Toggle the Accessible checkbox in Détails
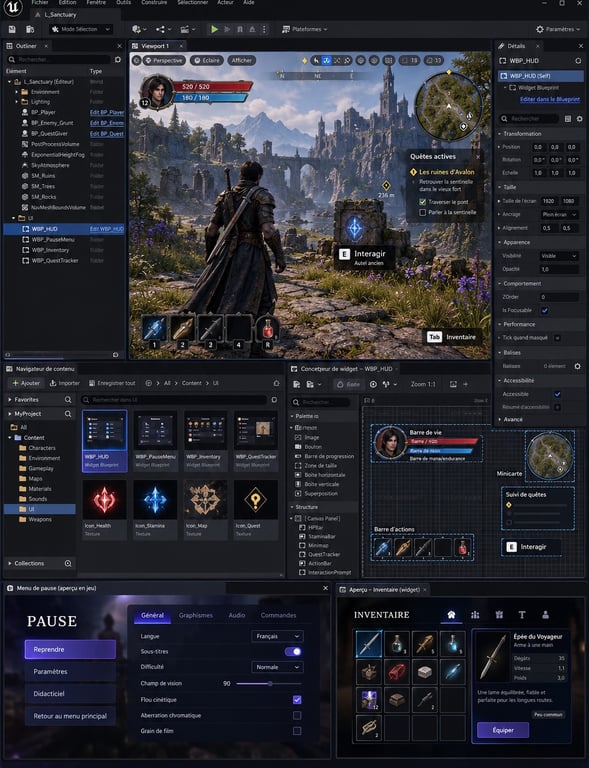This screenshot has height=768, width=589. click(557, 394)
